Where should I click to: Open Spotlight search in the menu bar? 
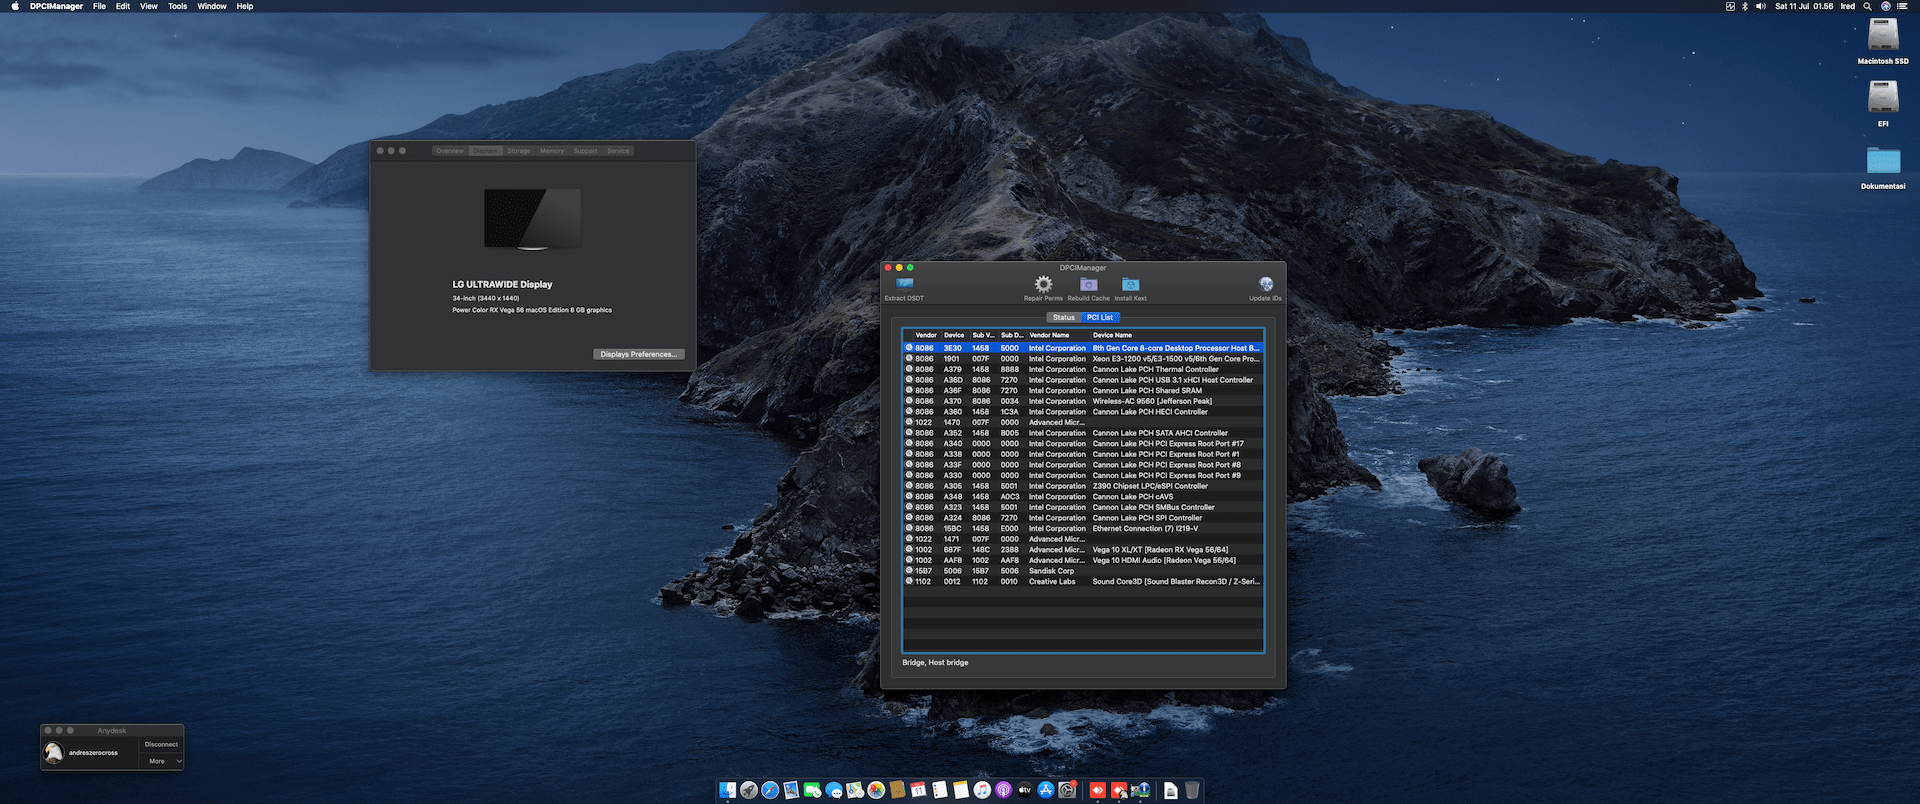point(1866,6)
